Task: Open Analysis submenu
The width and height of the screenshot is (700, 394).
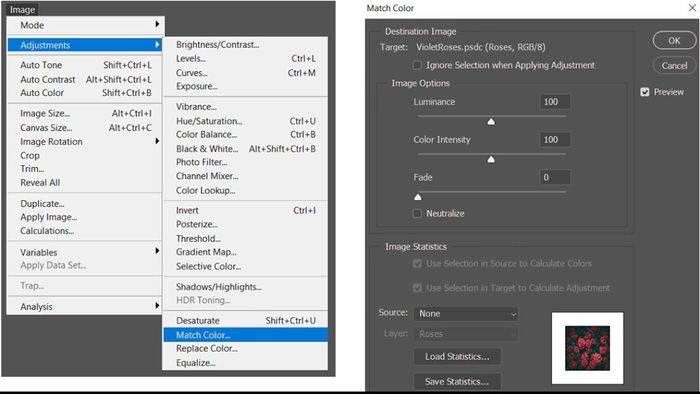Action: [85, 307]
